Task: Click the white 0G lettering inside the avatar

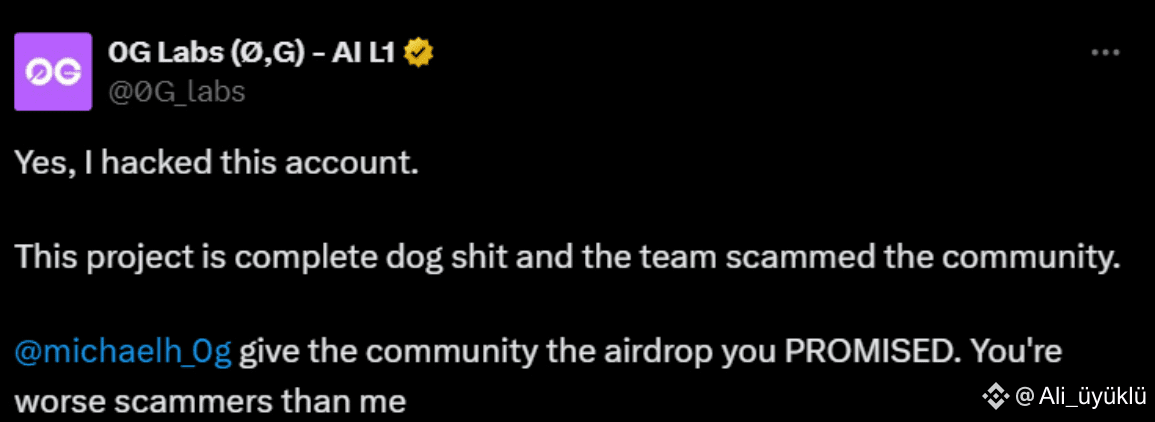Action: (x=53, y=72)
